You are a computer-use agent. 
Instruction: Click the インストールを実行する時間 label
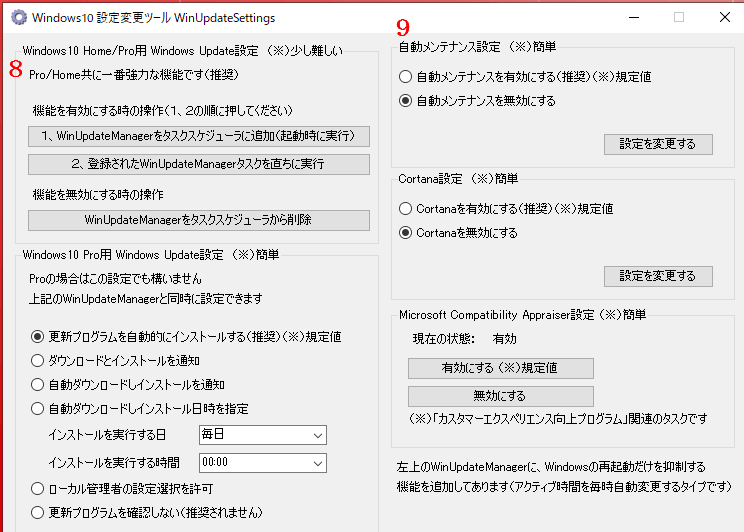[x=114, y=463]
